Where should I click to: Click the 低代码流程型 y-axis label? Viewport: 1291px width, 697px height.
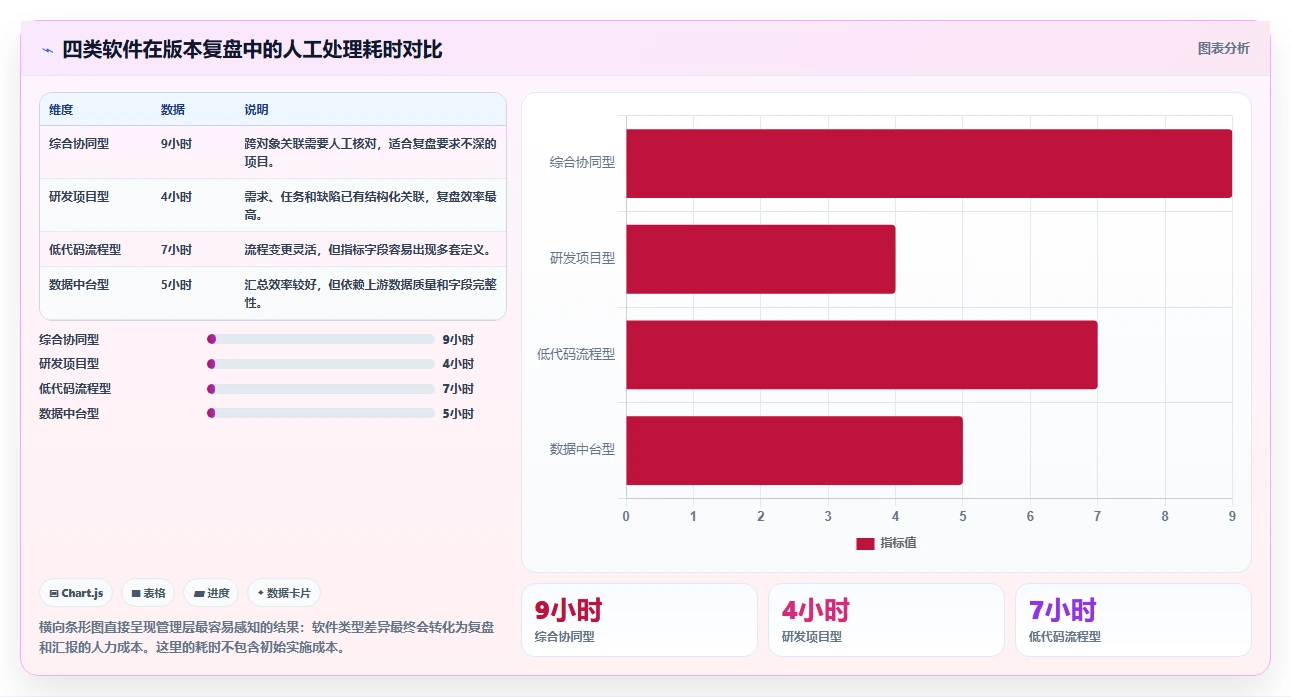point(576,354)
